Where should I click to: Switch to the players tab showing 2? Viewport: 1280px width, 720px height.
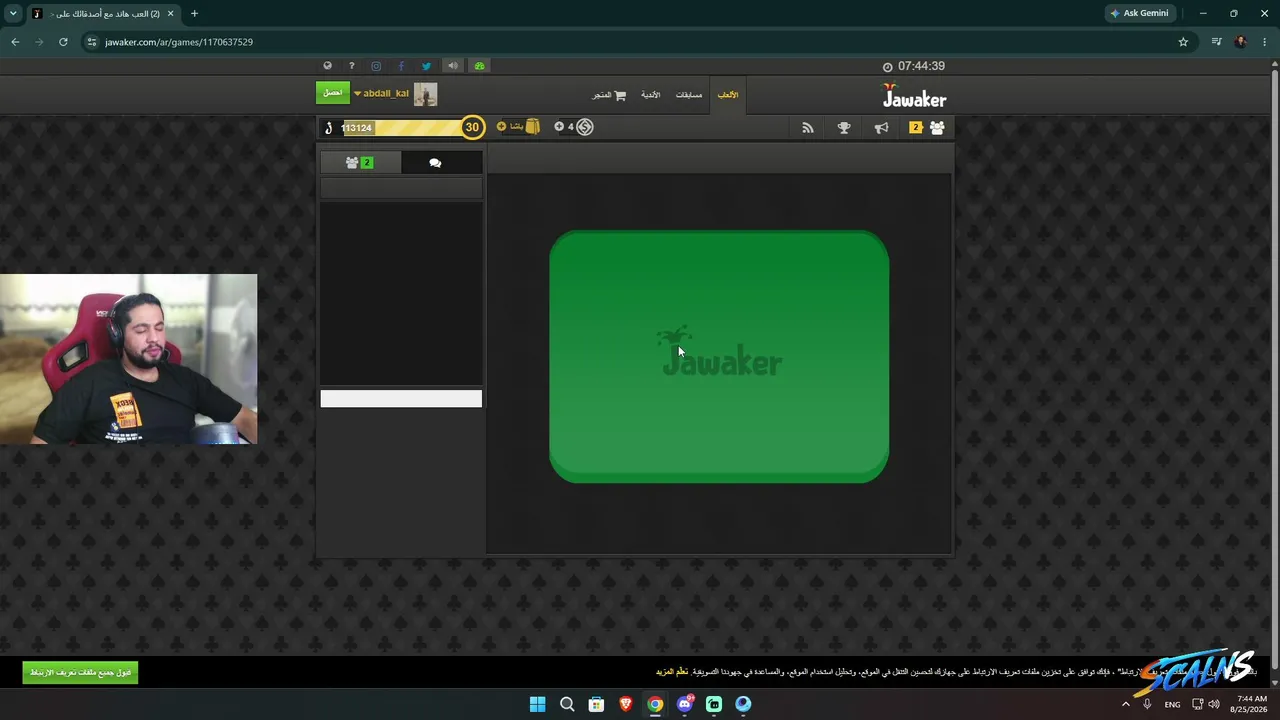coord(360,163)
